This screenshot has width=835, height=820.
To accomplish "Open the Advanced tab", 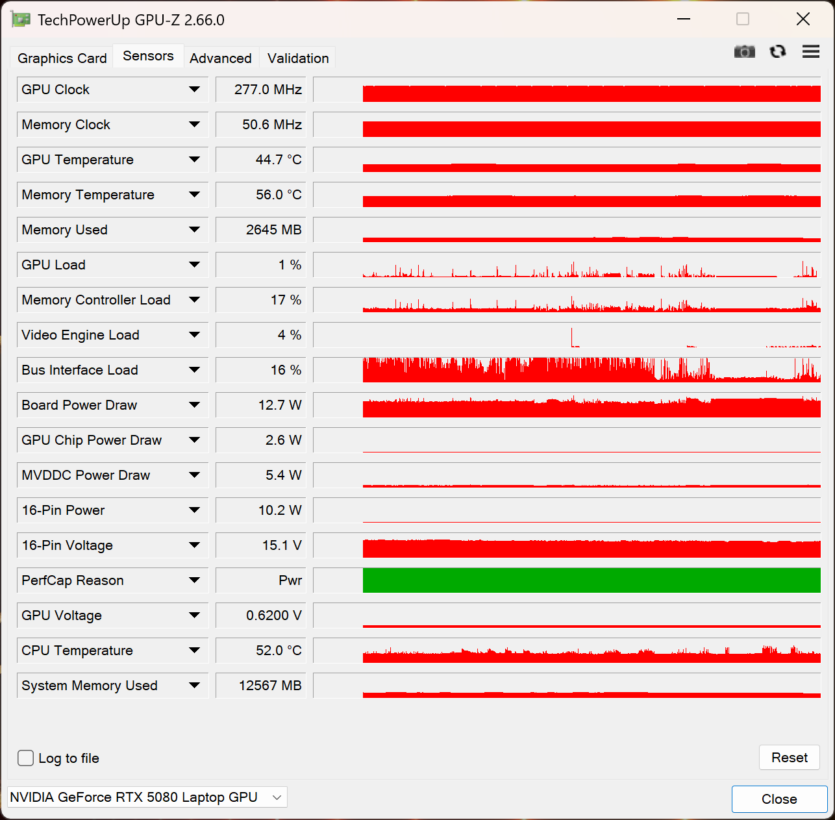I will tap(220, 58).
